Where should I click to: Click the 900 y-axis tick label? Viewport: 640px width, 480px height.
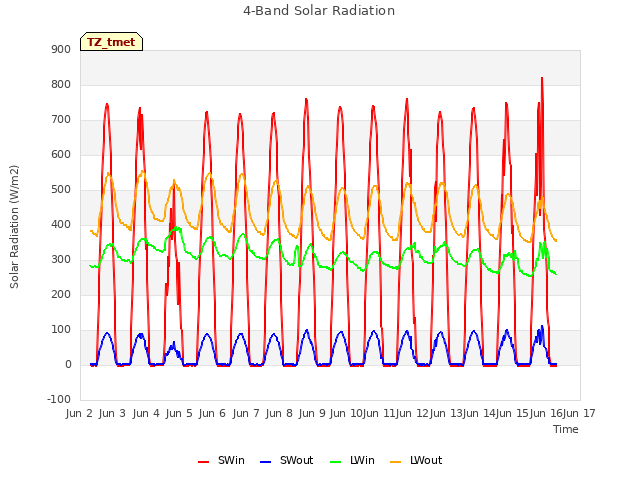(x=61, y=49)
